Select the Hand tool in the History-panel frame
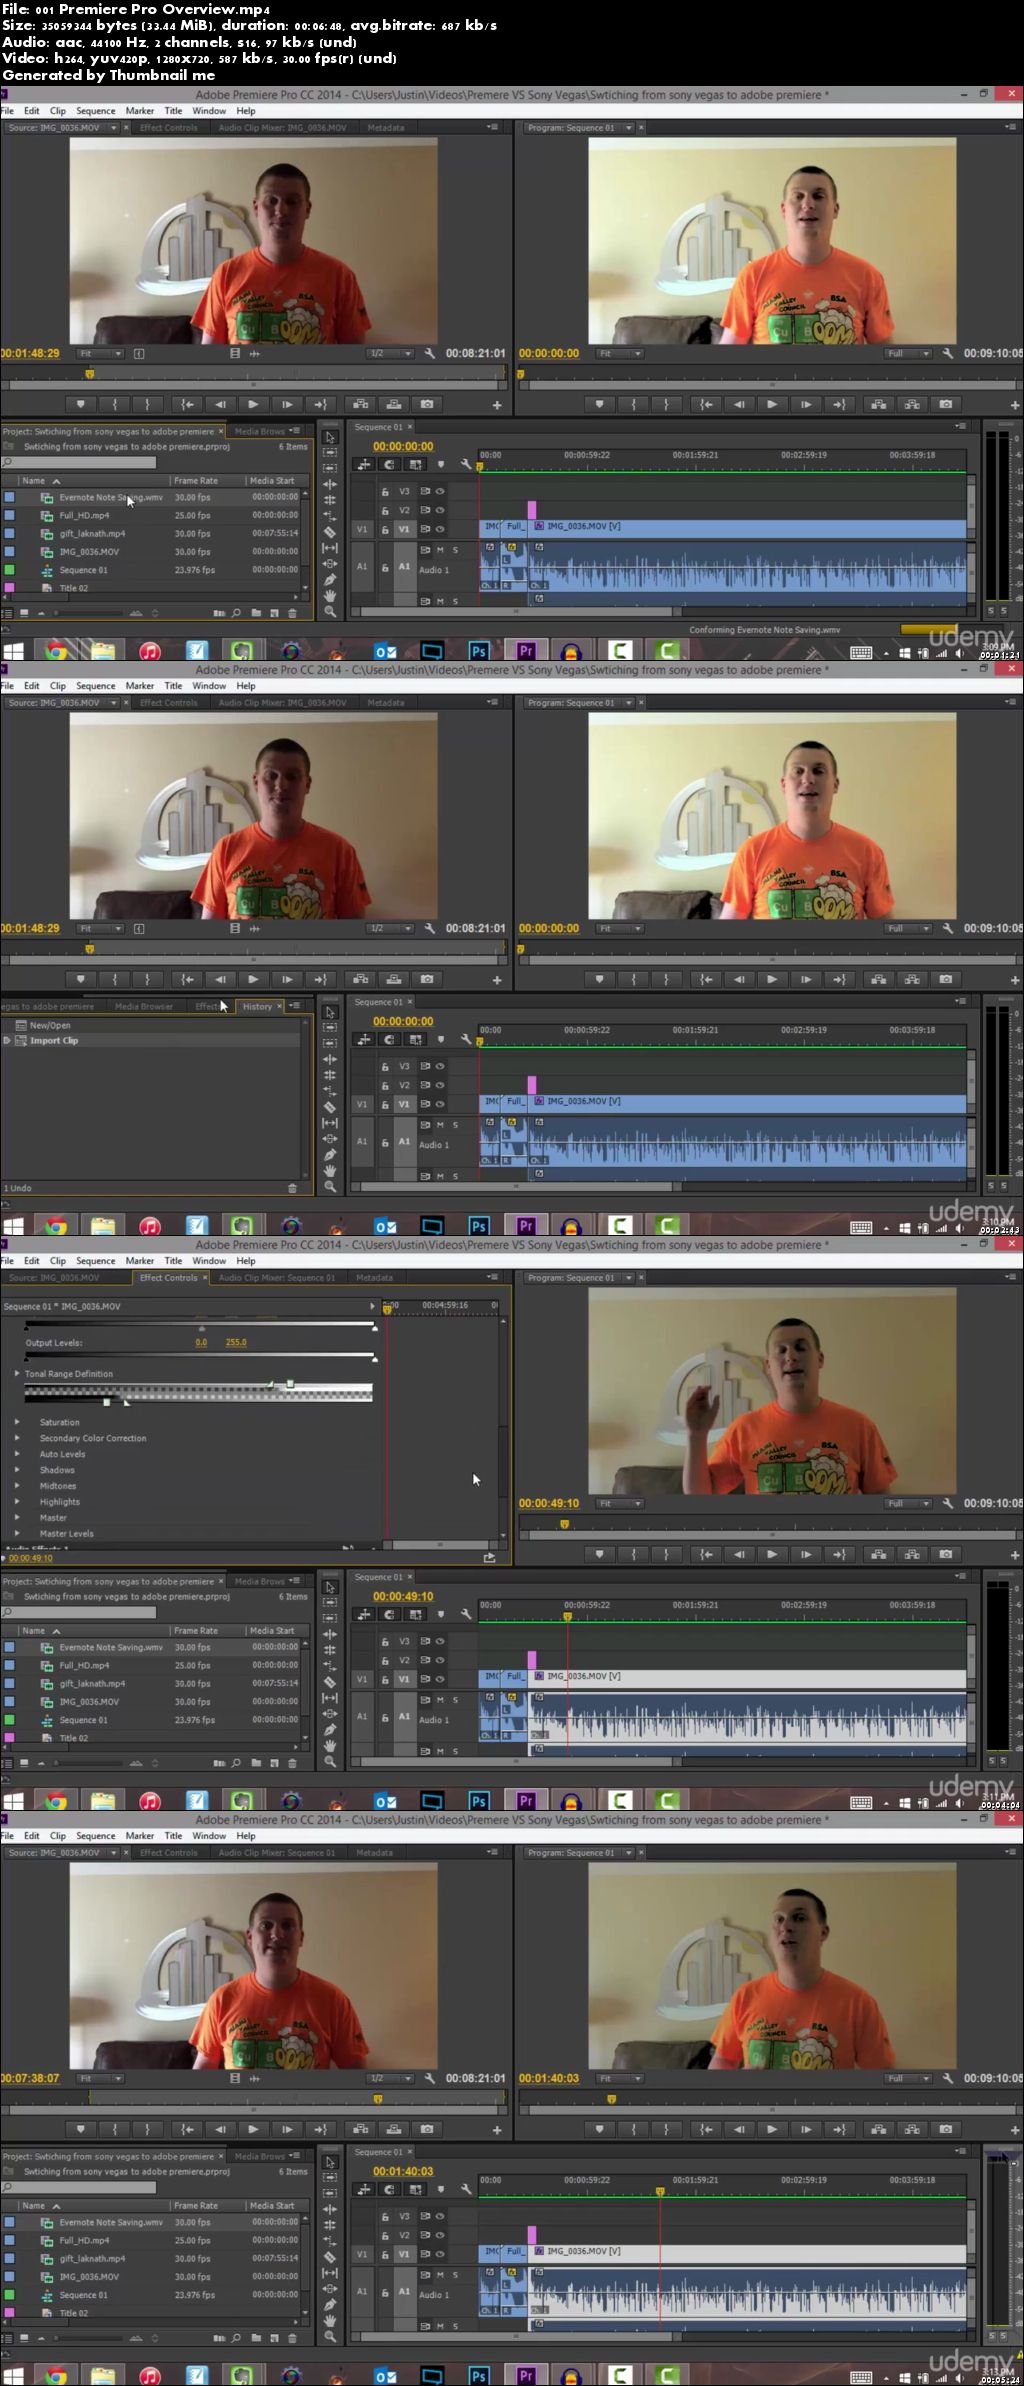 pos(330,1171)
